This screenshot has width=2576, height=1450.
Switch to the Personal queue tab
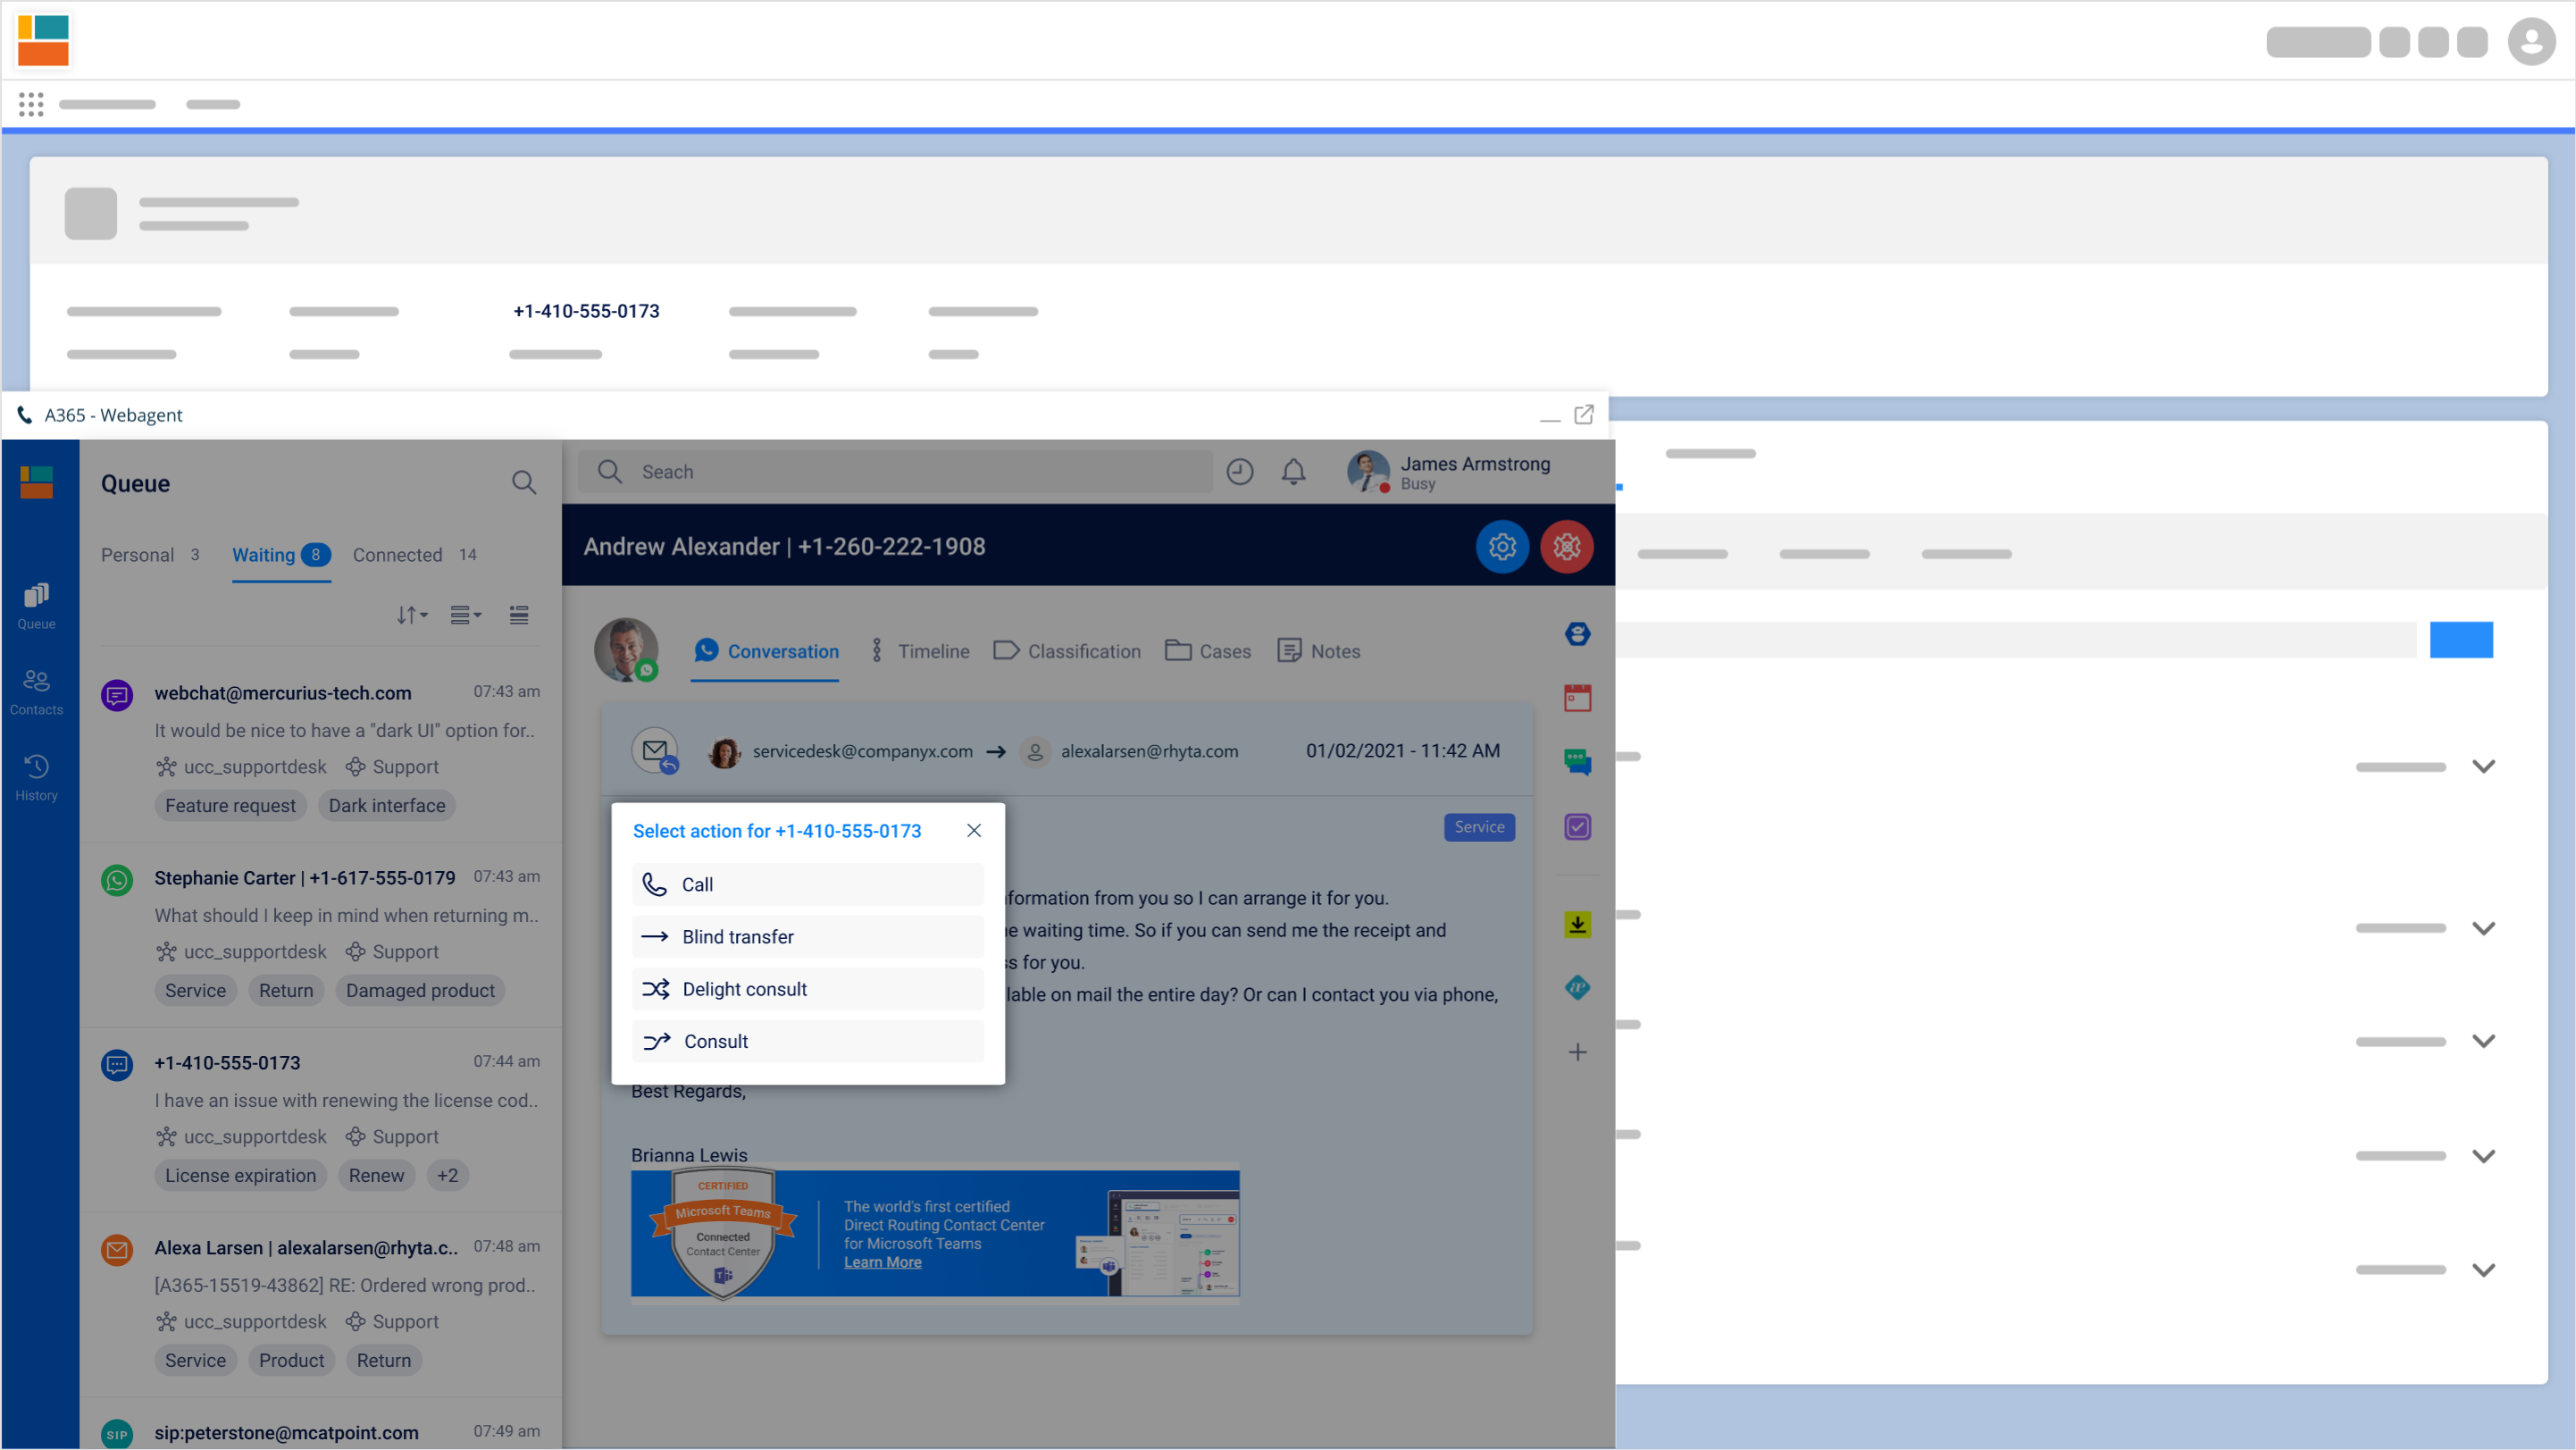pyautogui.click(x=150, y=555)
